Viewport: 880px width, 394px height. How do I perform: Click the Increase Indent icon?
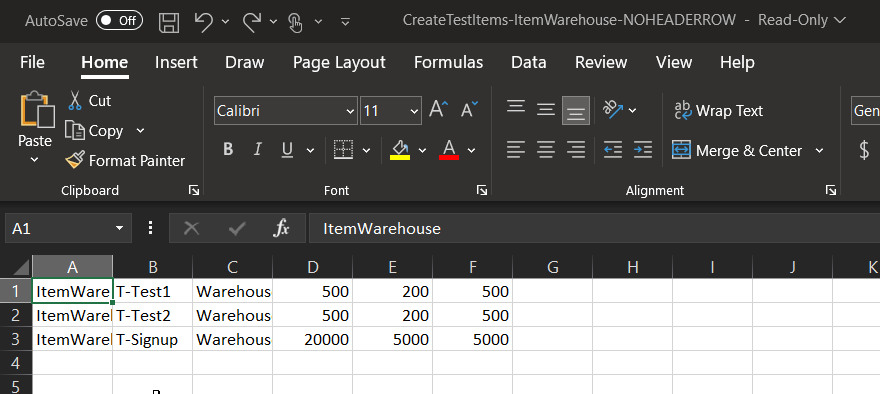643,150
